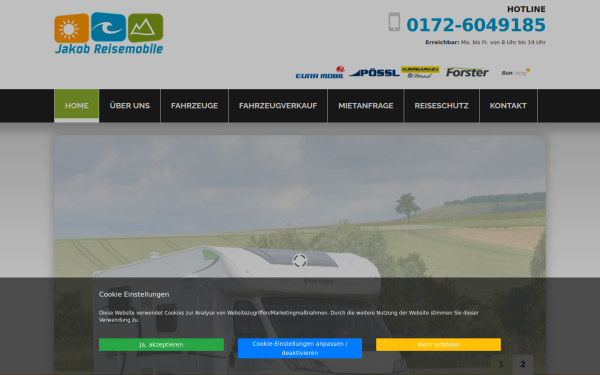Image resolution: width=600 pixels, height=375 pixels.
Task: Click the slider loading spinner
Action: tap(300, 261)
